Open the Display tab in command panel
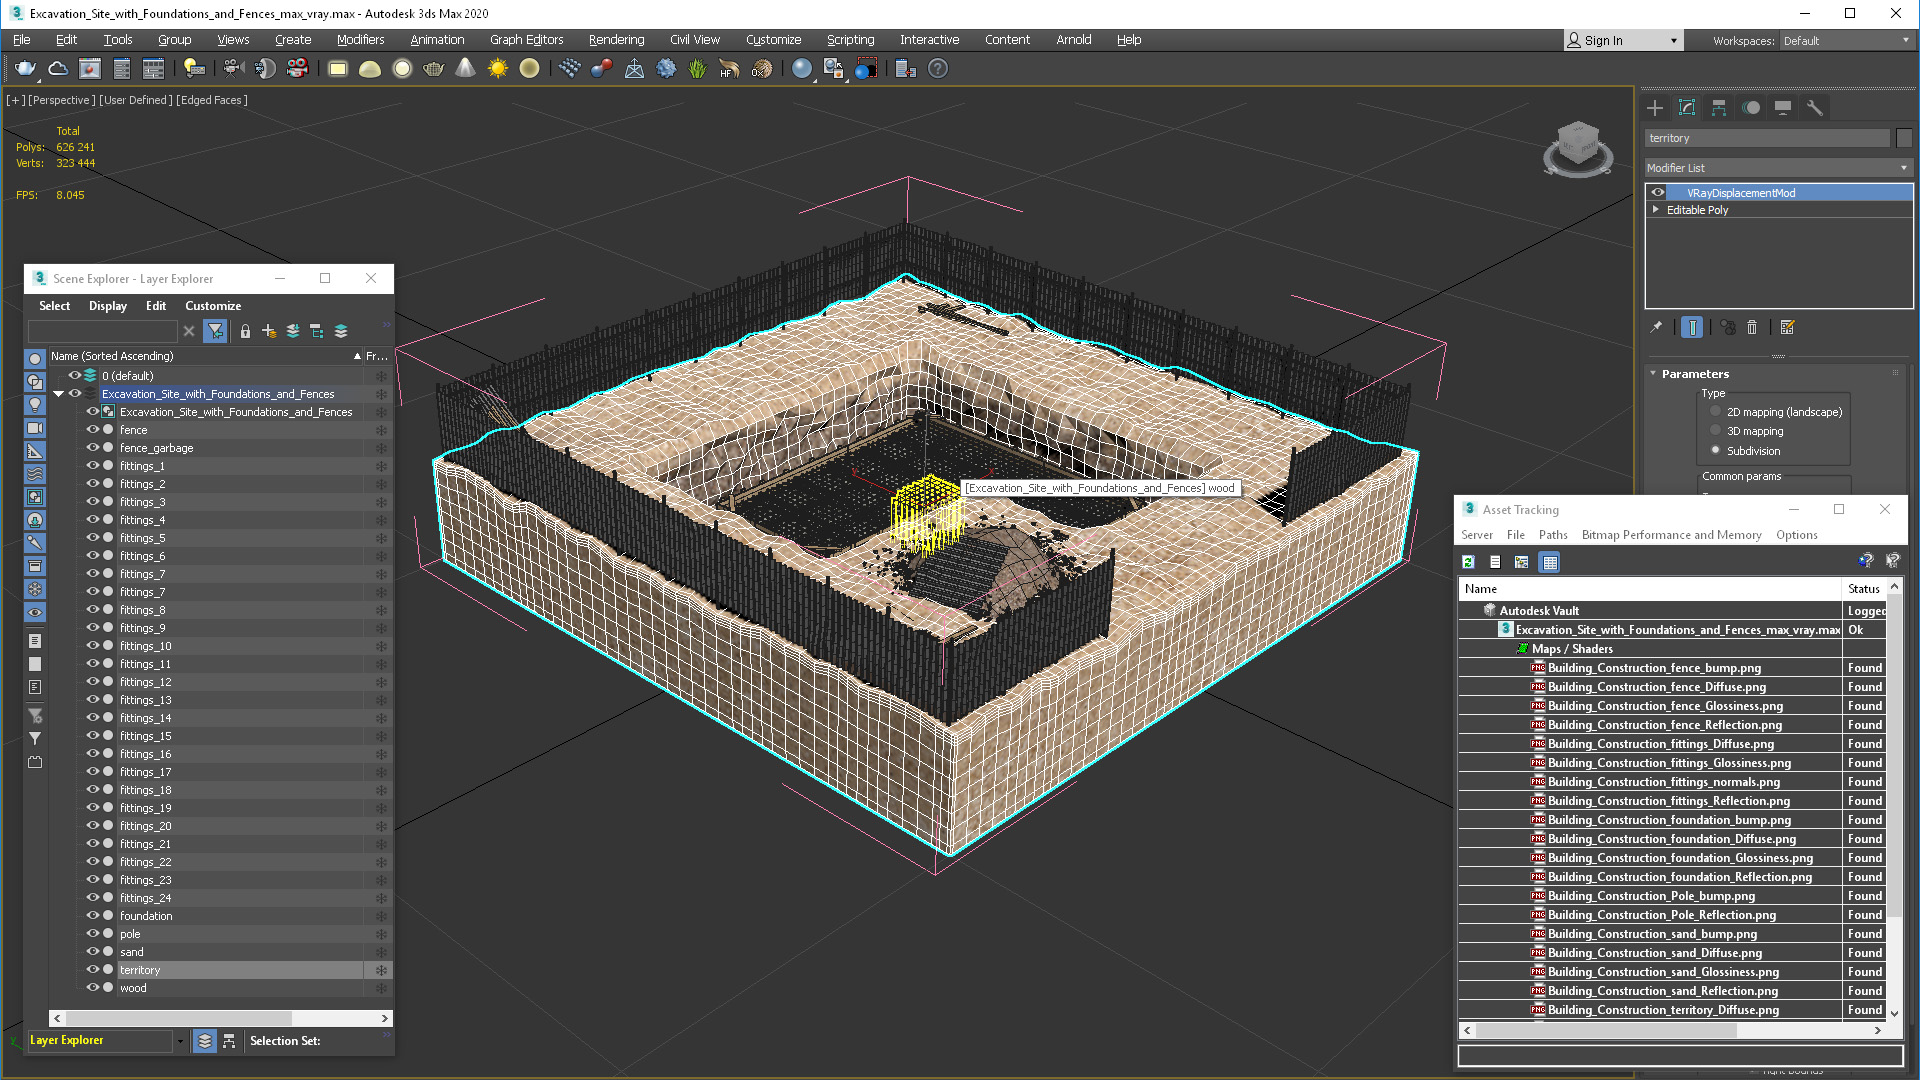 coord(1783,108)
